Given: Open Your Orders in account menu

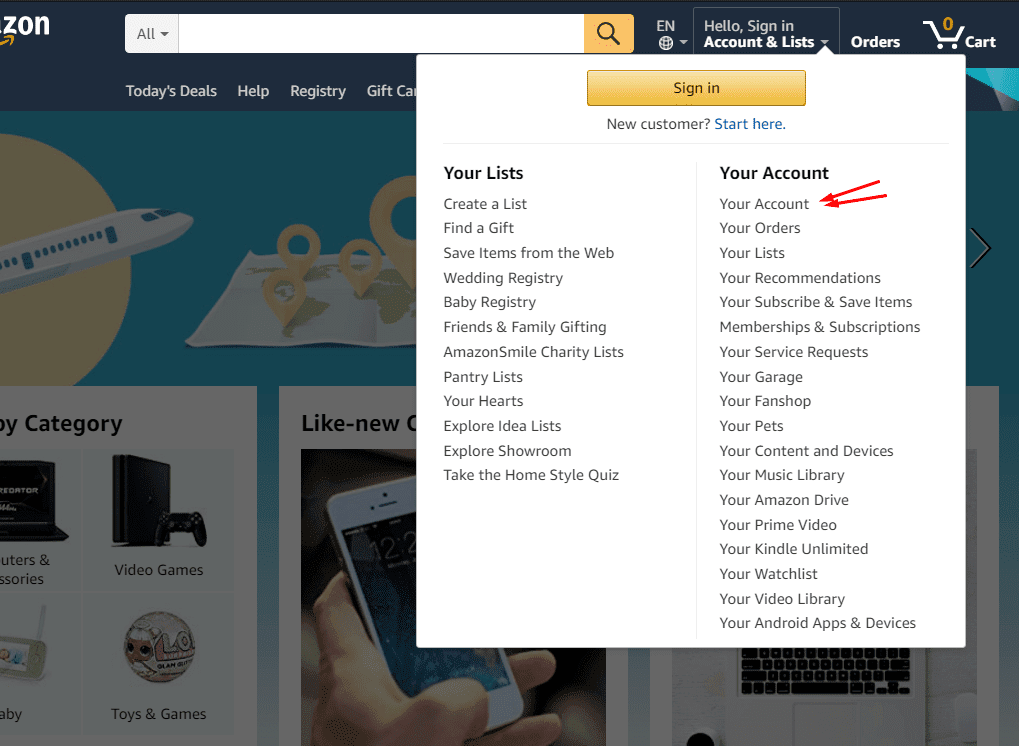Looking at the screenshot, I should click(760, 228).
